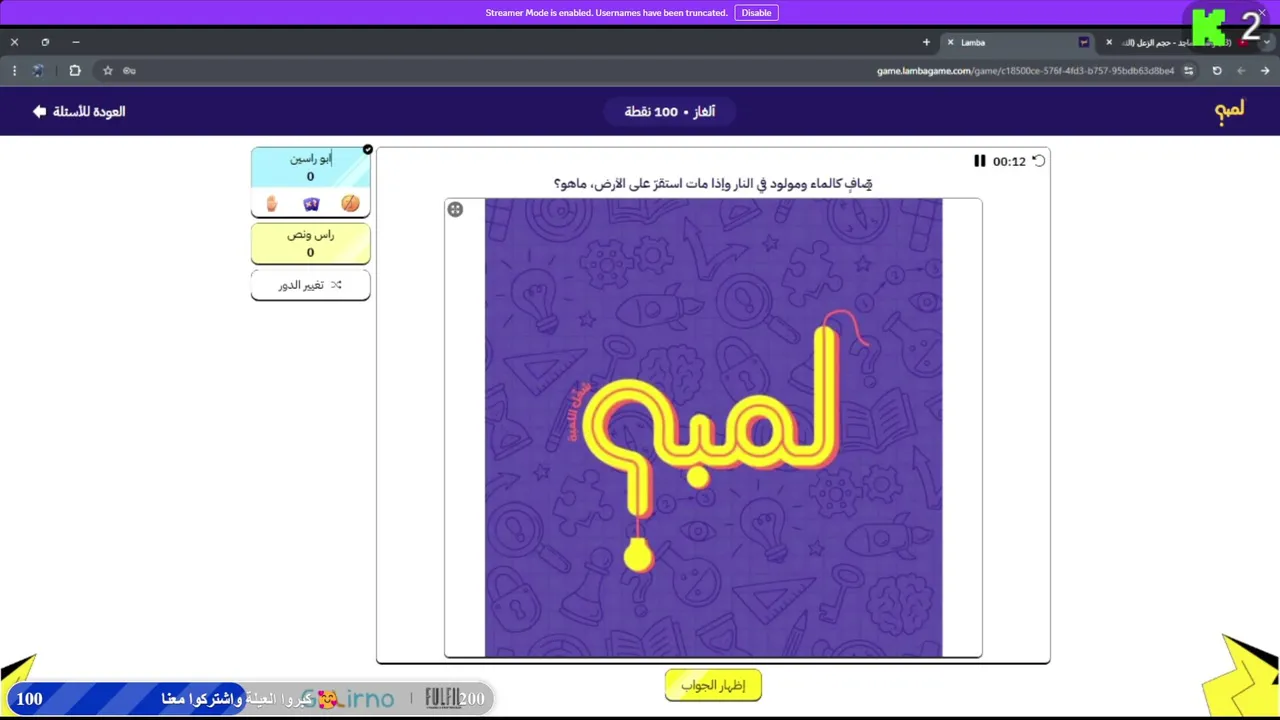Minimize the browser window

(x=76, y=42)
